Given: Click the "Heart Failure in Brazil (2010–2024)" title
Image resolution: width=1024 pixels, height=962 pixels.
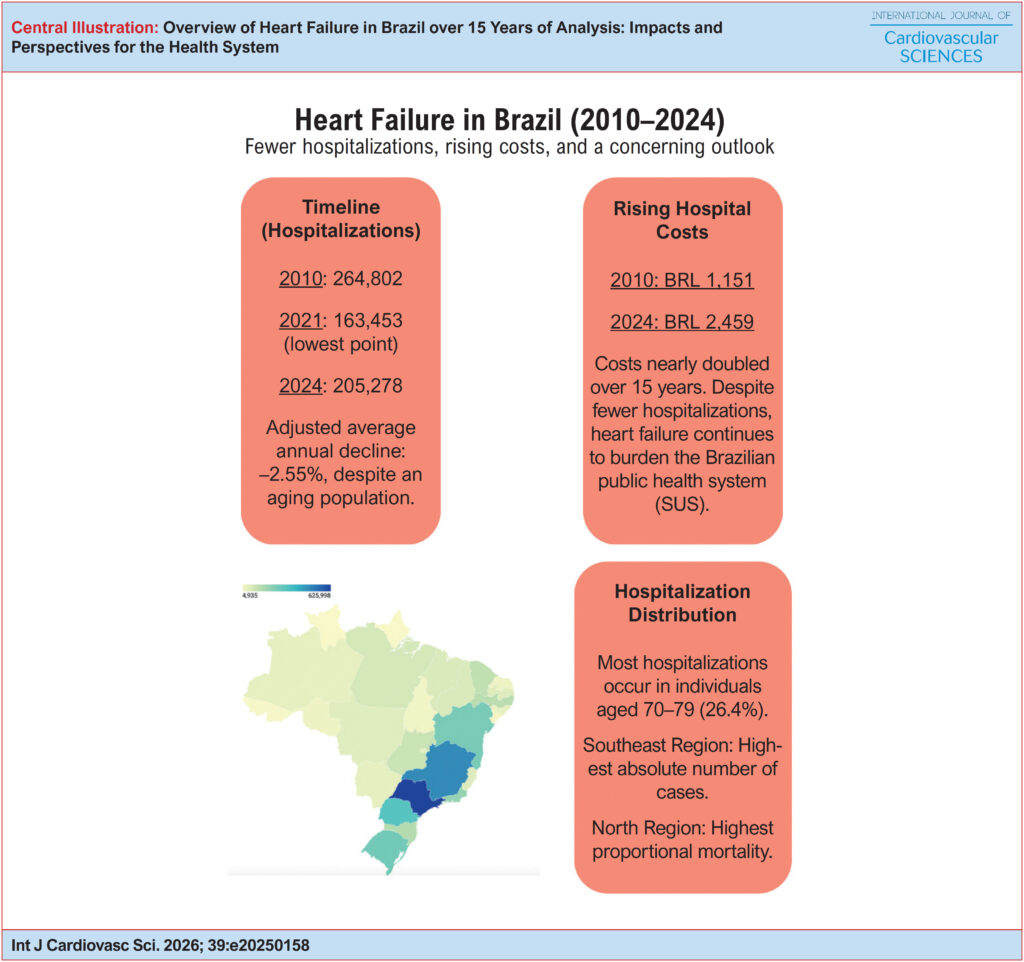Looking at the screenshot, I should pyautogui.click(x=509, y=120).
